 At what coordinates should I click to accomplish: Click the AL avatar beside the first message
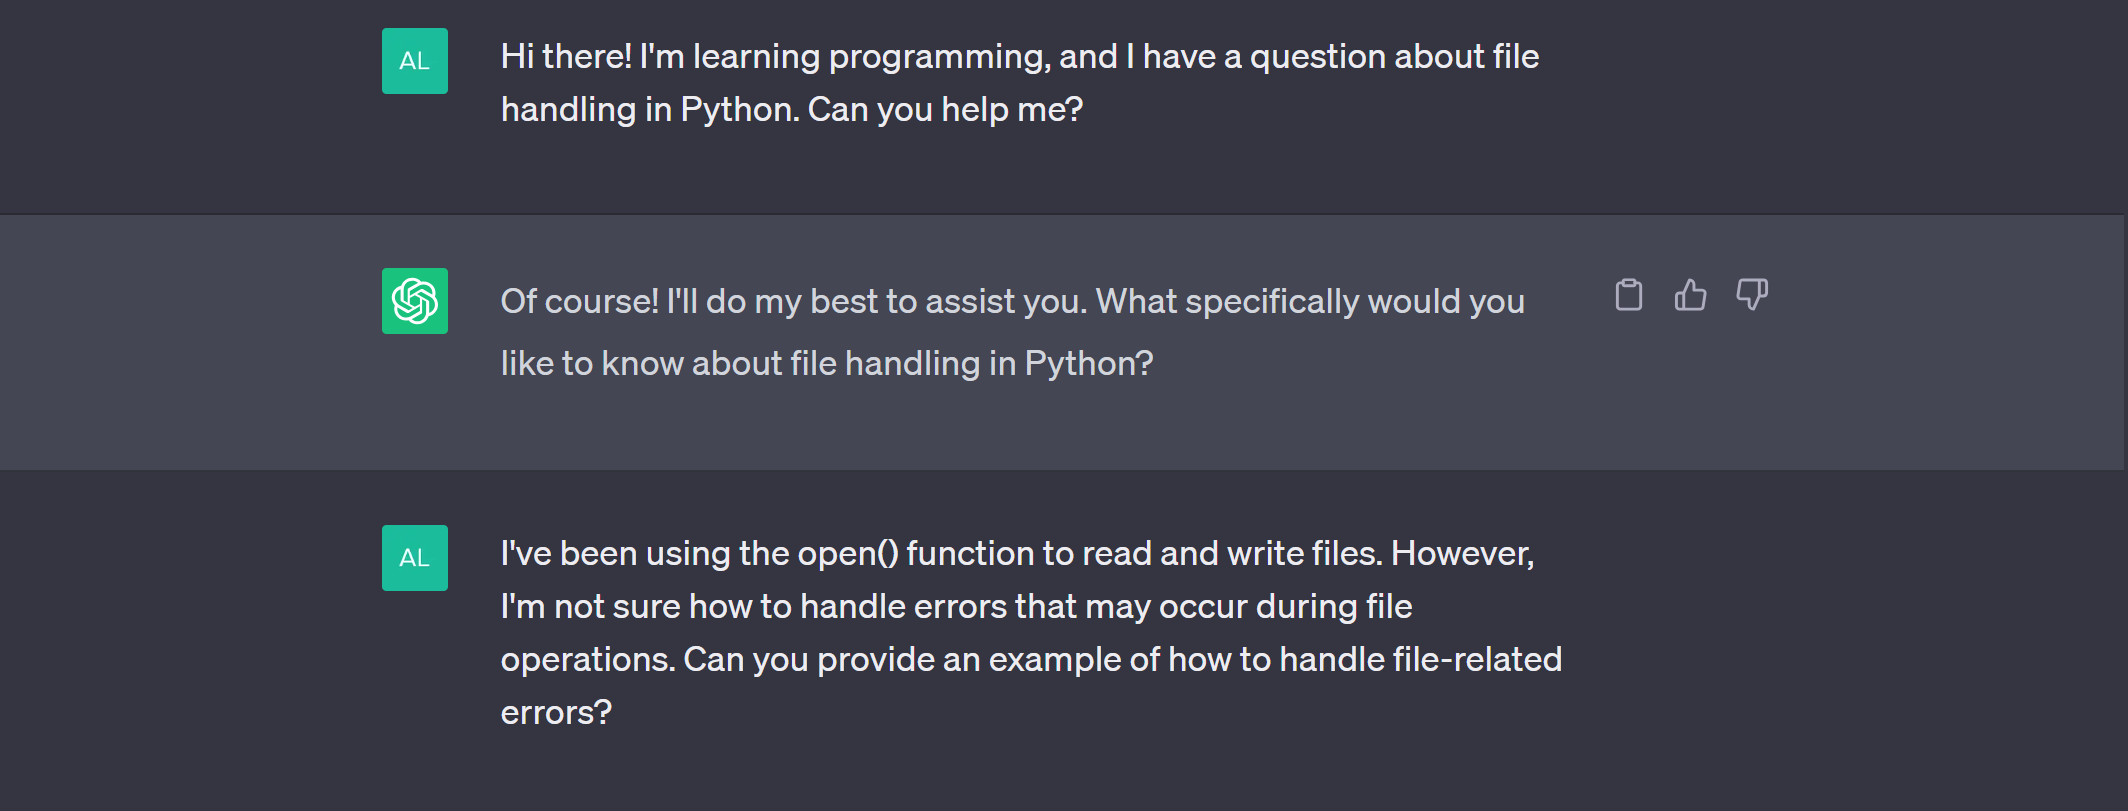tap(415, 61)
